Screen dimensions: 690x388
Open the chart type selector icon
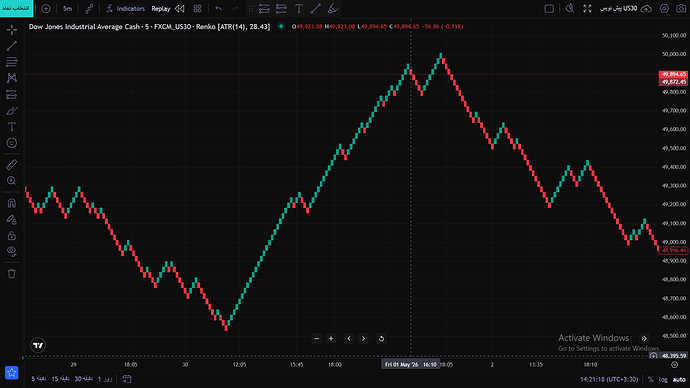pyautogui.click(x=89, y=9)
